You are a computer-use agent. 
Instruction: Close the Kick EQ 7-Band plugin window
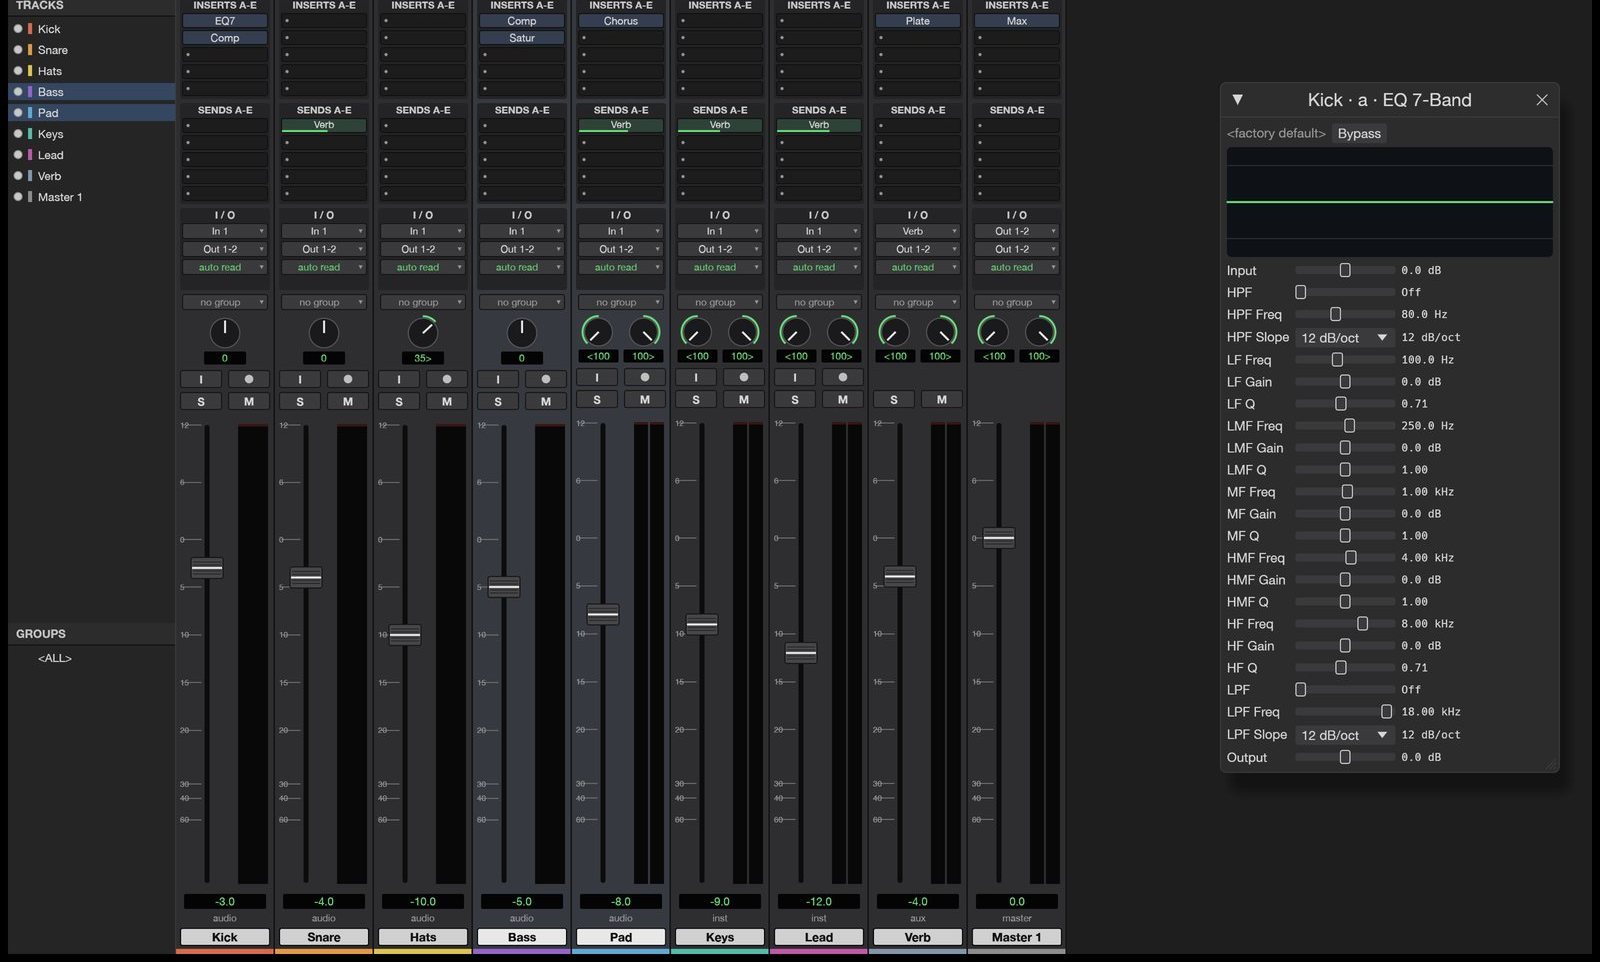pyautogui.click(x=1542, y=100)
